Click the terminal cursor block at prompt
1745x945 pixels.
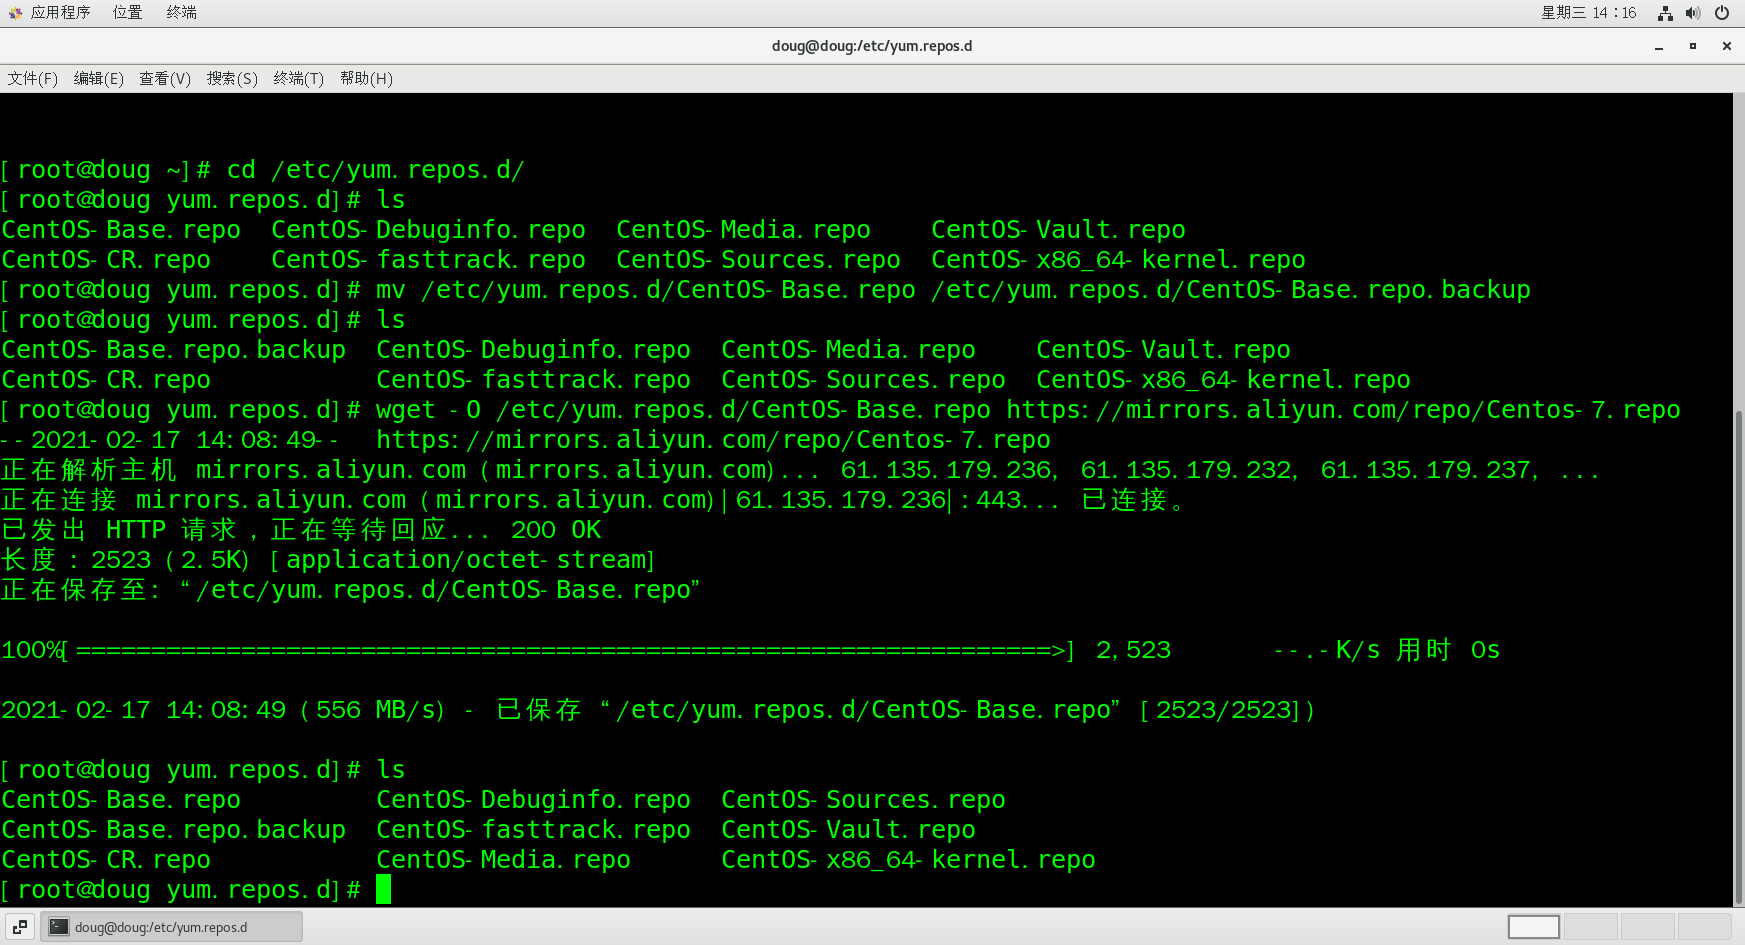(383, 889)
